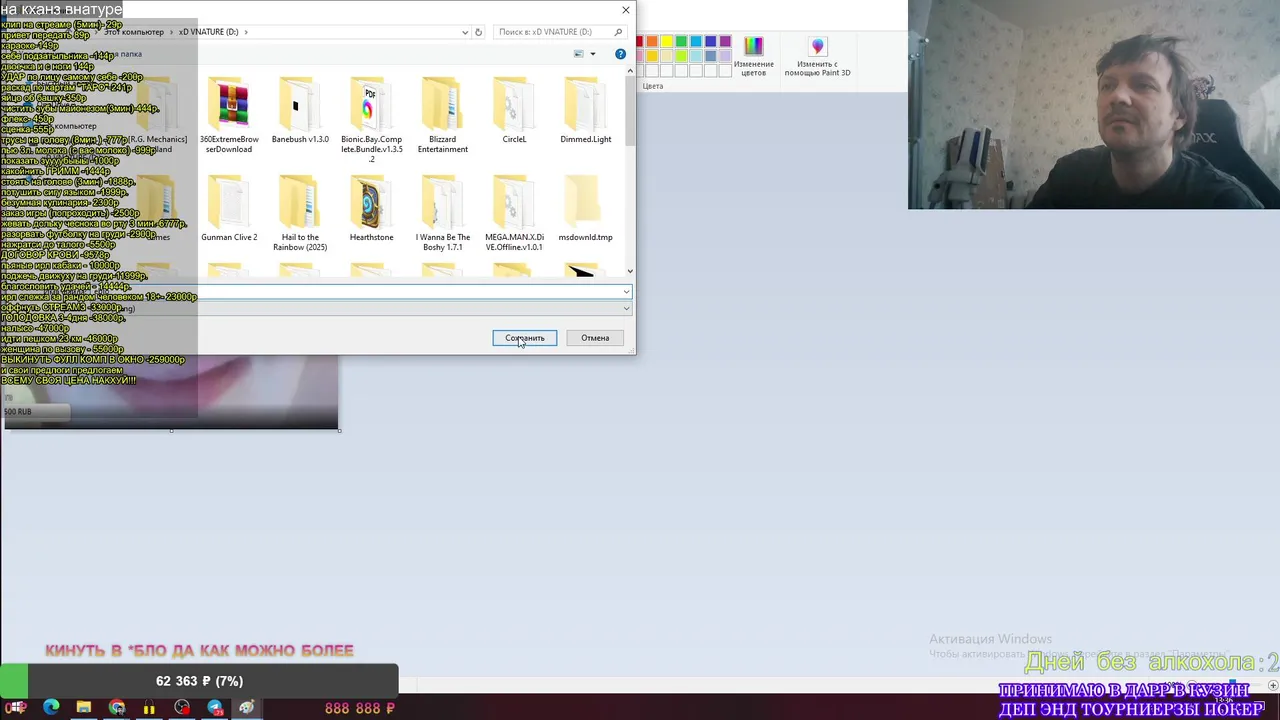Open Telegram from the taskbar
The image size is (1280, 720).
pyautogui.click(x=215, y=708)
